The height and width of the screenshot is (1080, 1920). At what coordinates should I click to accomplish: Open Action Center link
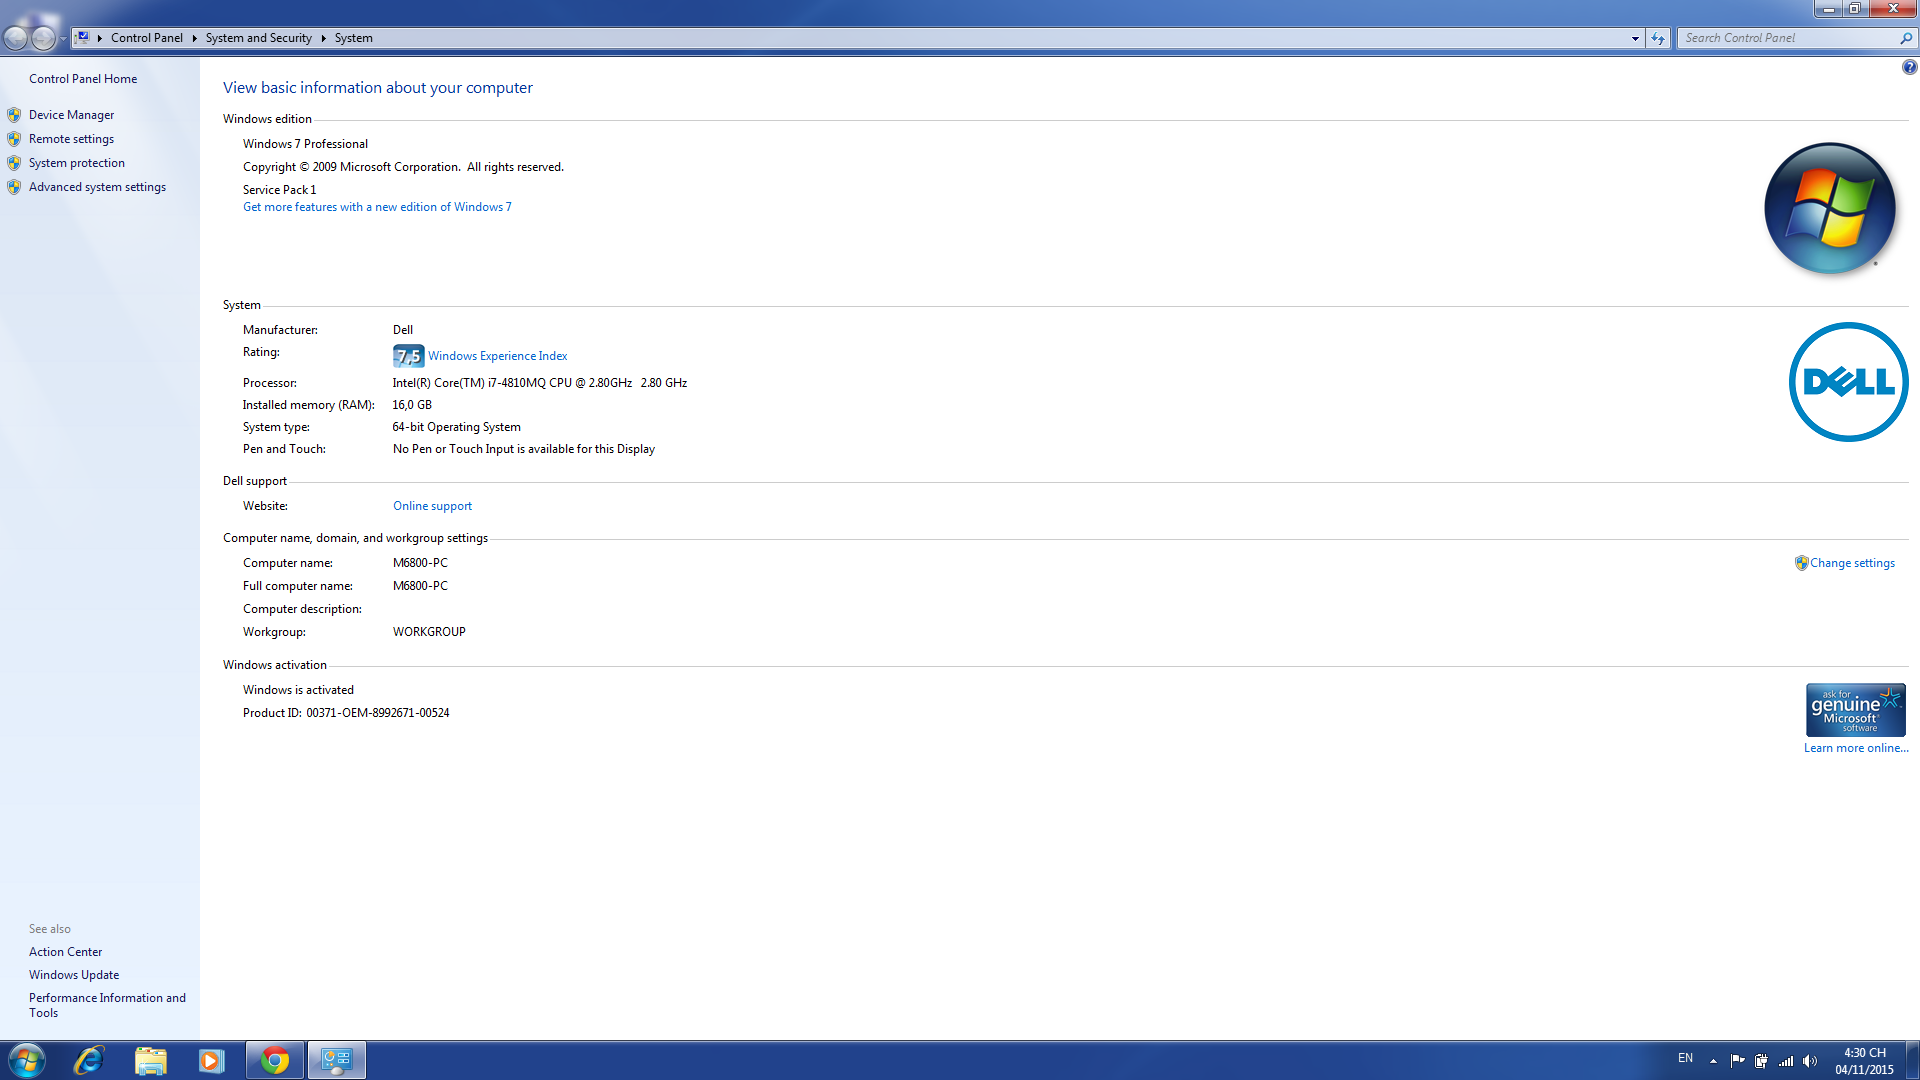[65, 952]
